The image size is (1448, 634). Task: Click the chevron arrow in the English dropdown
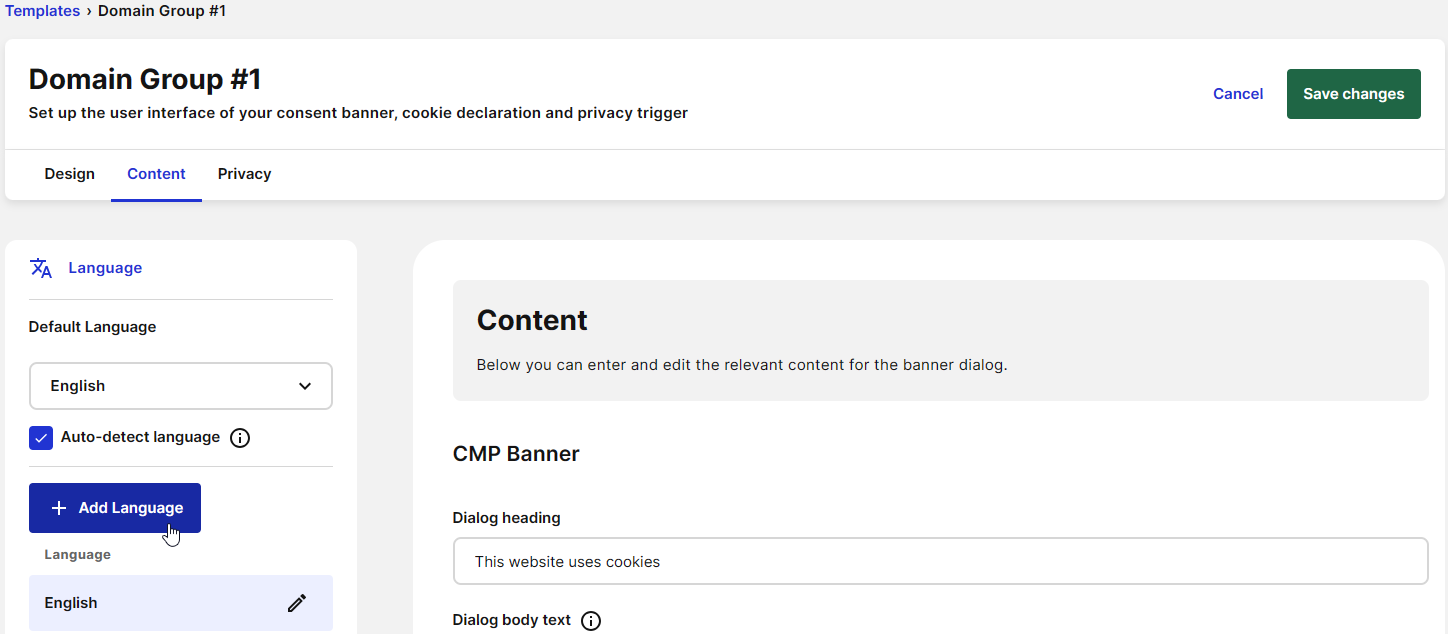(x=305, y=386)
